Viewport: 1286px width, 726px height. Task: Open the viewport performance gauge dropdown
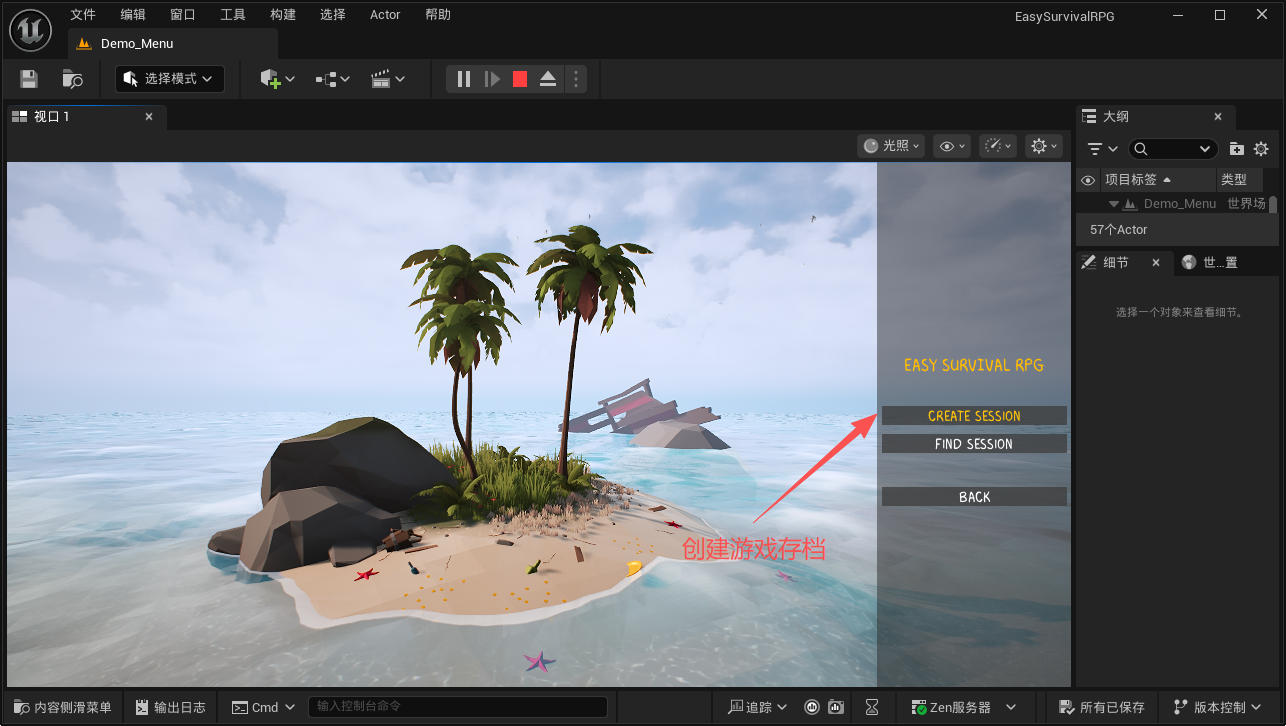(998, 146)
